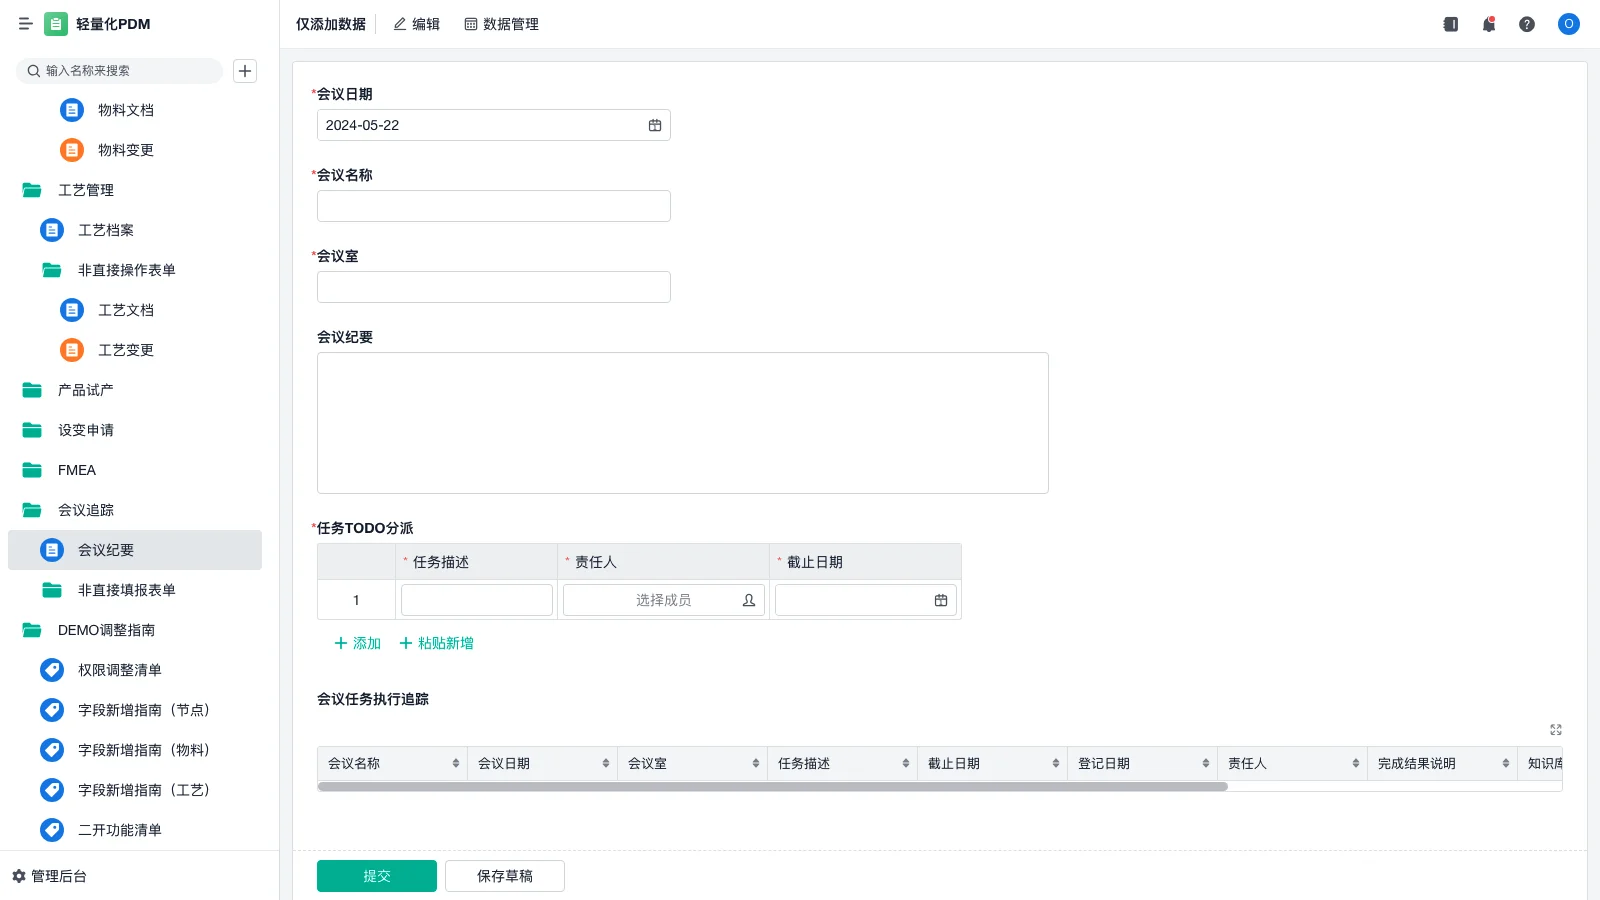
Task: Open the 编辑 tab
Action: [x=416, y=24]
